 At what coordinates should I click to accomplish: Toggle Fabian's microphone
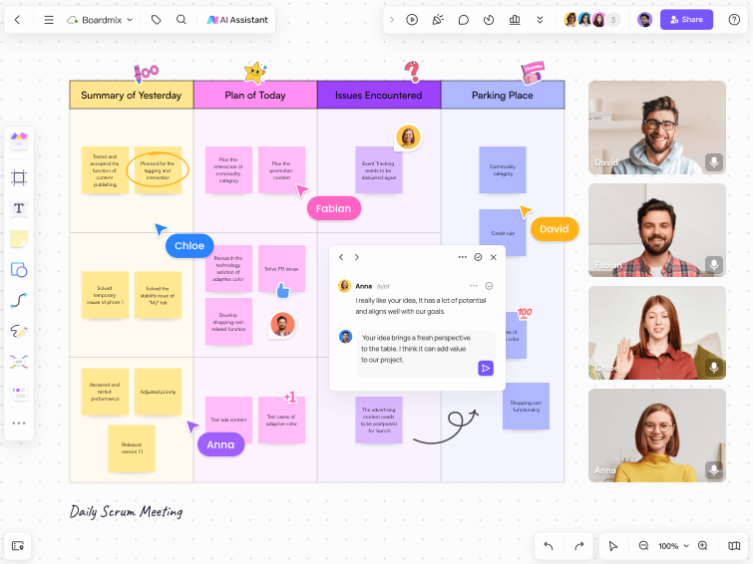coord(713,265)
